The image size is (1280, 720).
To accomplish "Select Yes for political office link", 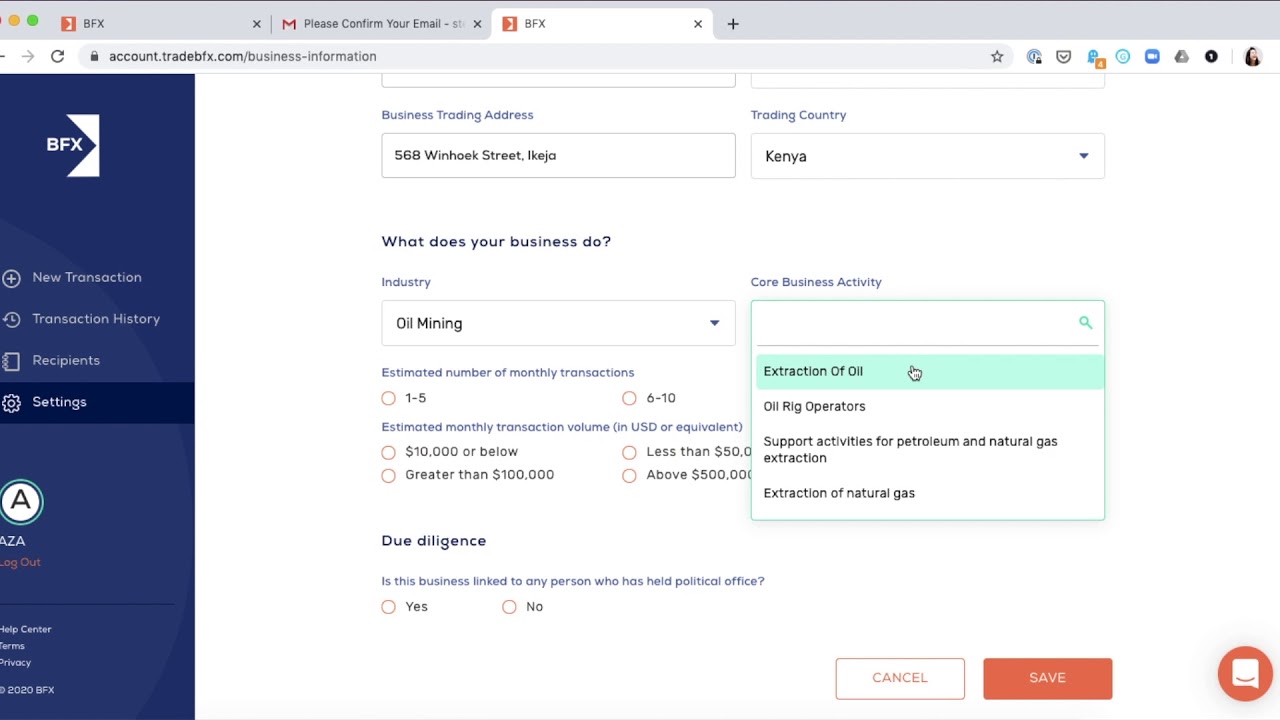I will click(x=389, y=607).
